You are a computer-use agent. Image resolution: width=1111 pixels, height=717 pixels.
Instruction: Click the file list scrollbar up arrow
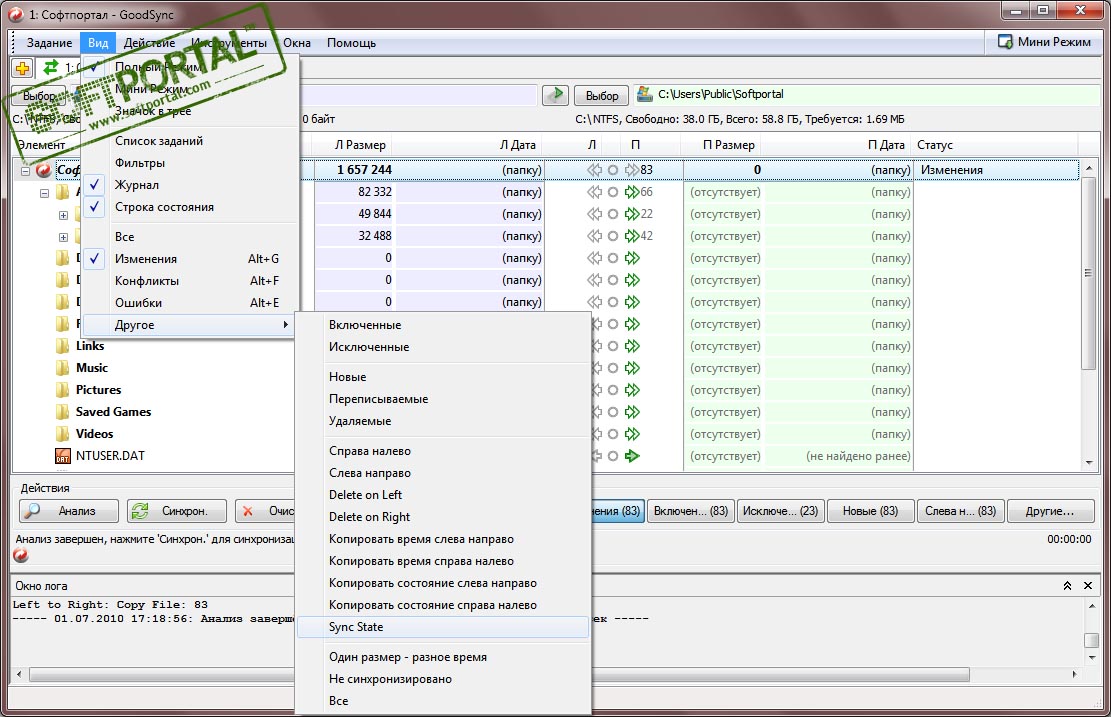click(1088, 169)
